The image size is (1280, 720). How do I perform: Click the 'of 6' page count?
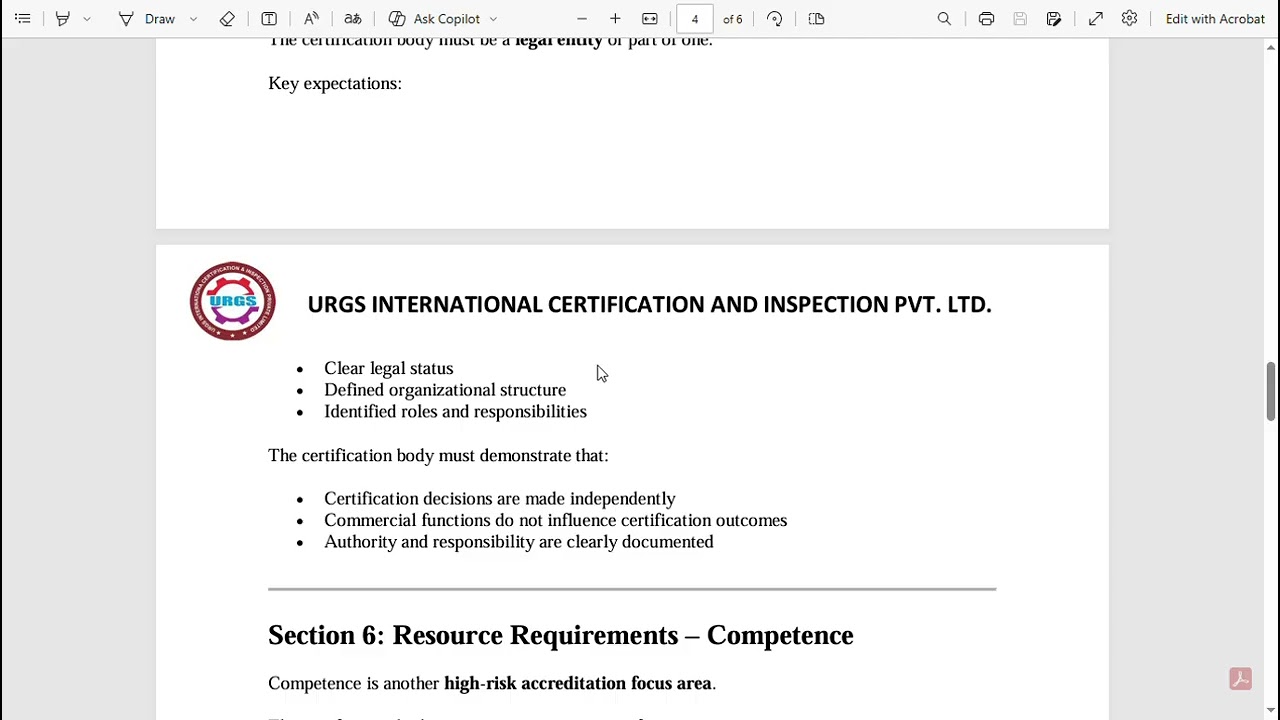pyautogui.click(x=733, y=19)
